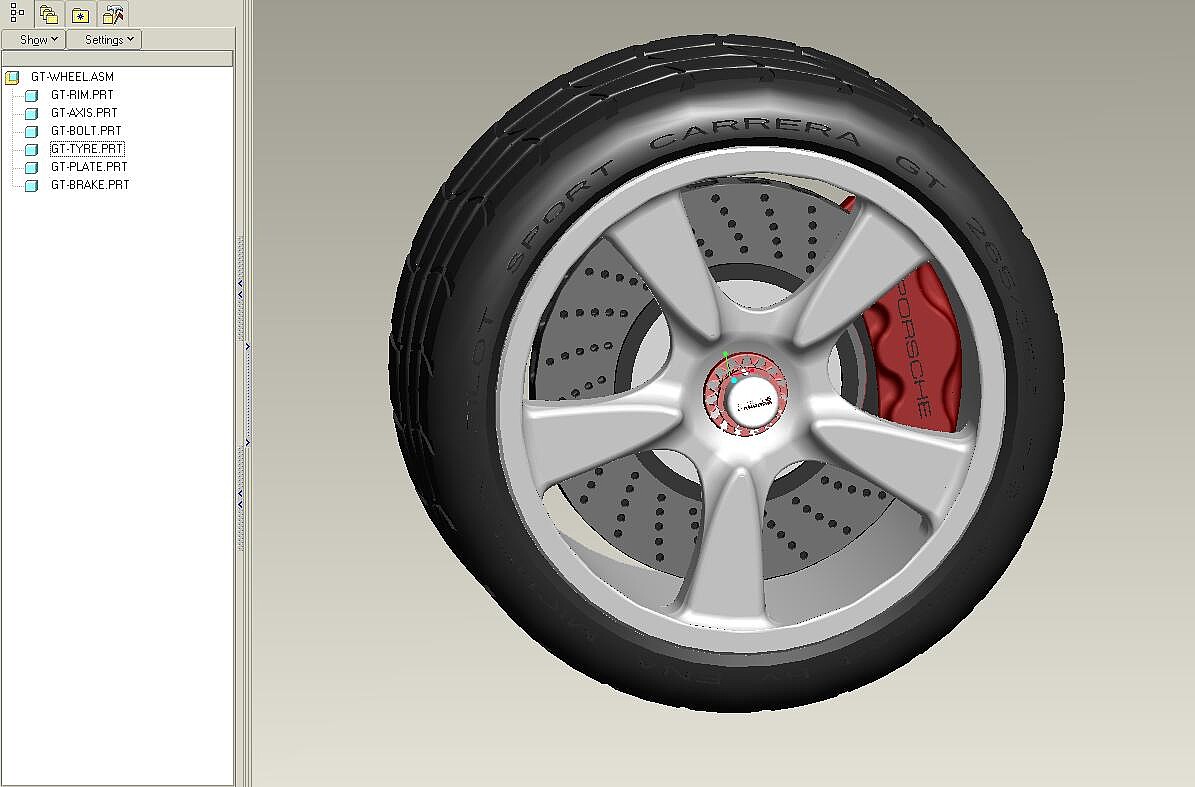The height and width of the screenshot is (787, 1195).
Task: Open the Connections tab with hammer icon
Action: point(113,14)
